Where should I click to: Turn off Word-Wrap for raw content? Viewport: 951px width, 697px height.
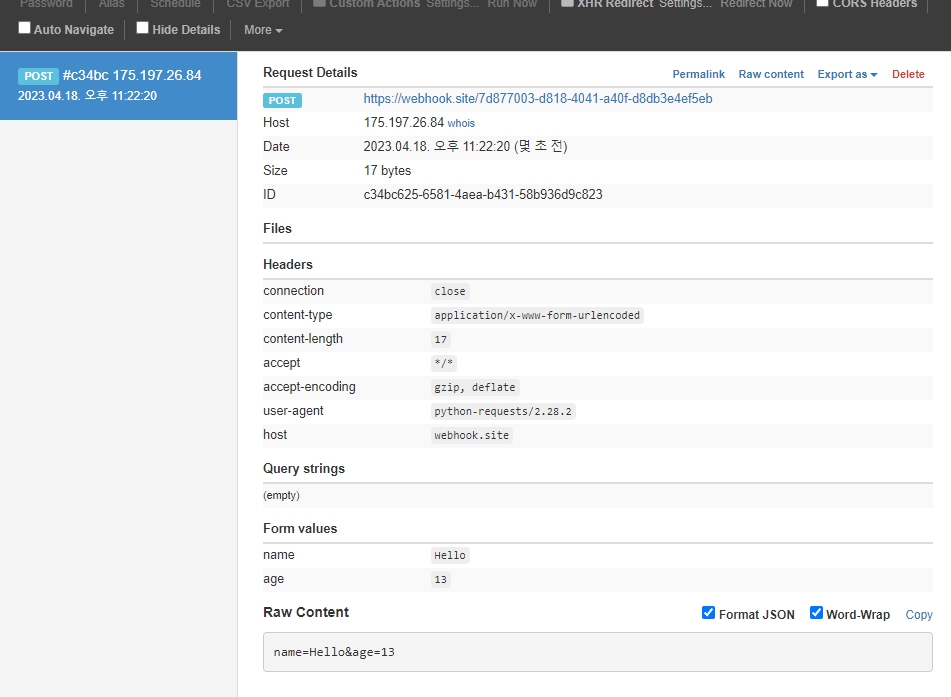click(816, 613)
